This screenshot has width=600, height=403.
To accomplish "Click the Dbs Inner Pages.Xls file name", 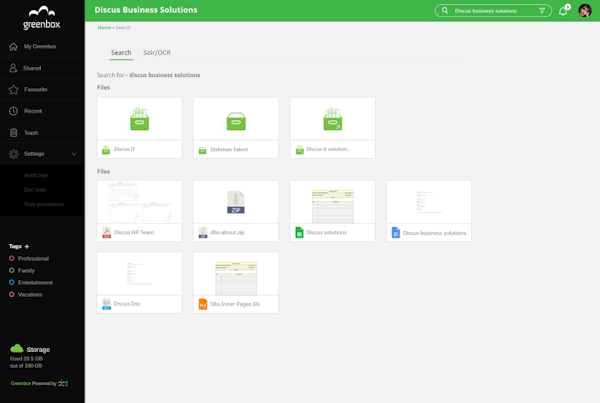I will (x=235, y=304).
